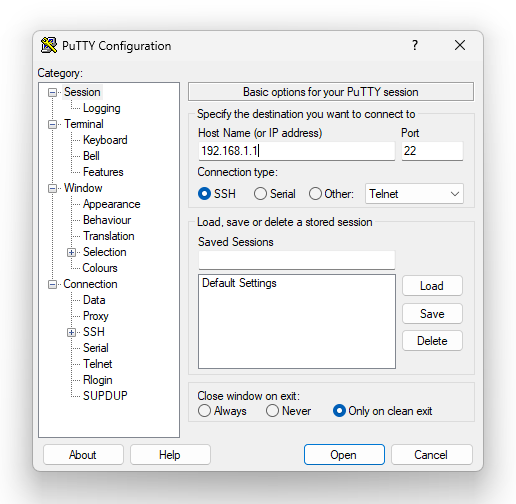The image size is (516, 504).
Task: Open the Logging category
Action: click(102, 108)
